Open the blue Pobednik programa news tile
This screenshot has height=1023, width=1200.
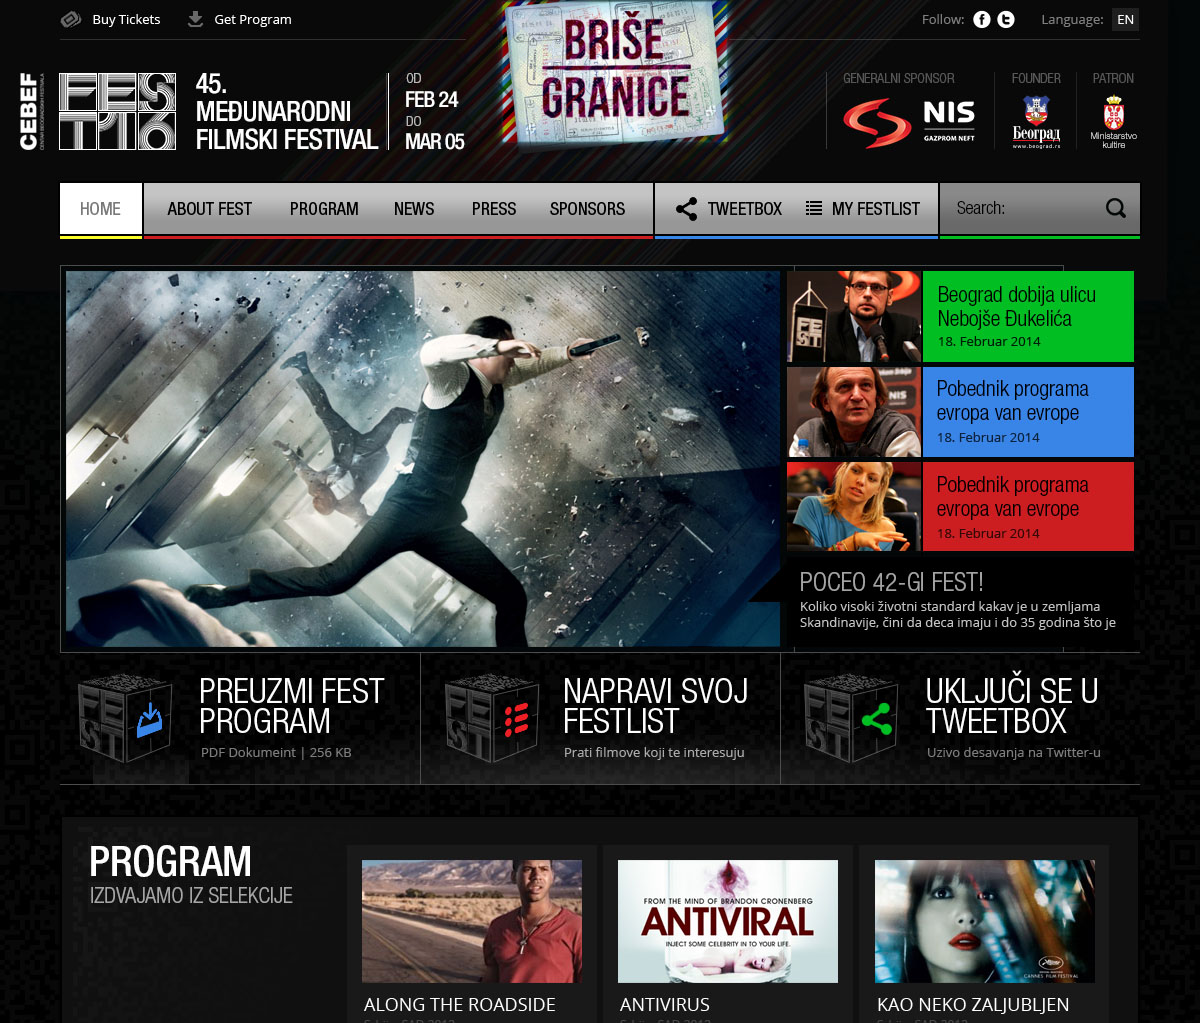pyautogui.click(x=1028, y=412)
